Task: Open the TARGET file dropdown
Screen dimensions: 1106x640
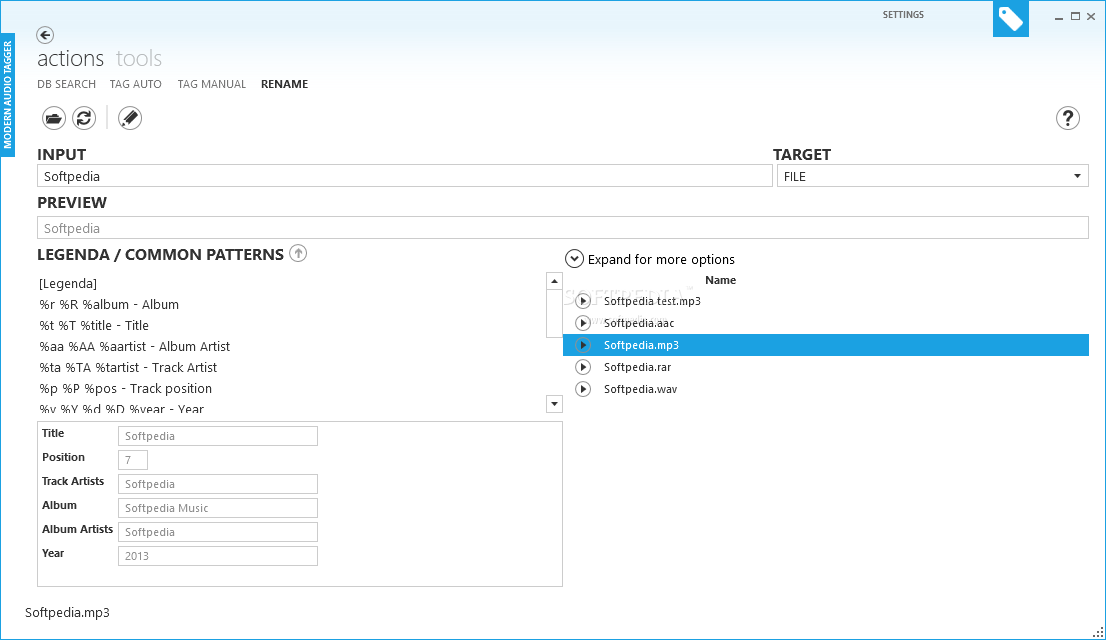Action: click(x=1077, y=176)
